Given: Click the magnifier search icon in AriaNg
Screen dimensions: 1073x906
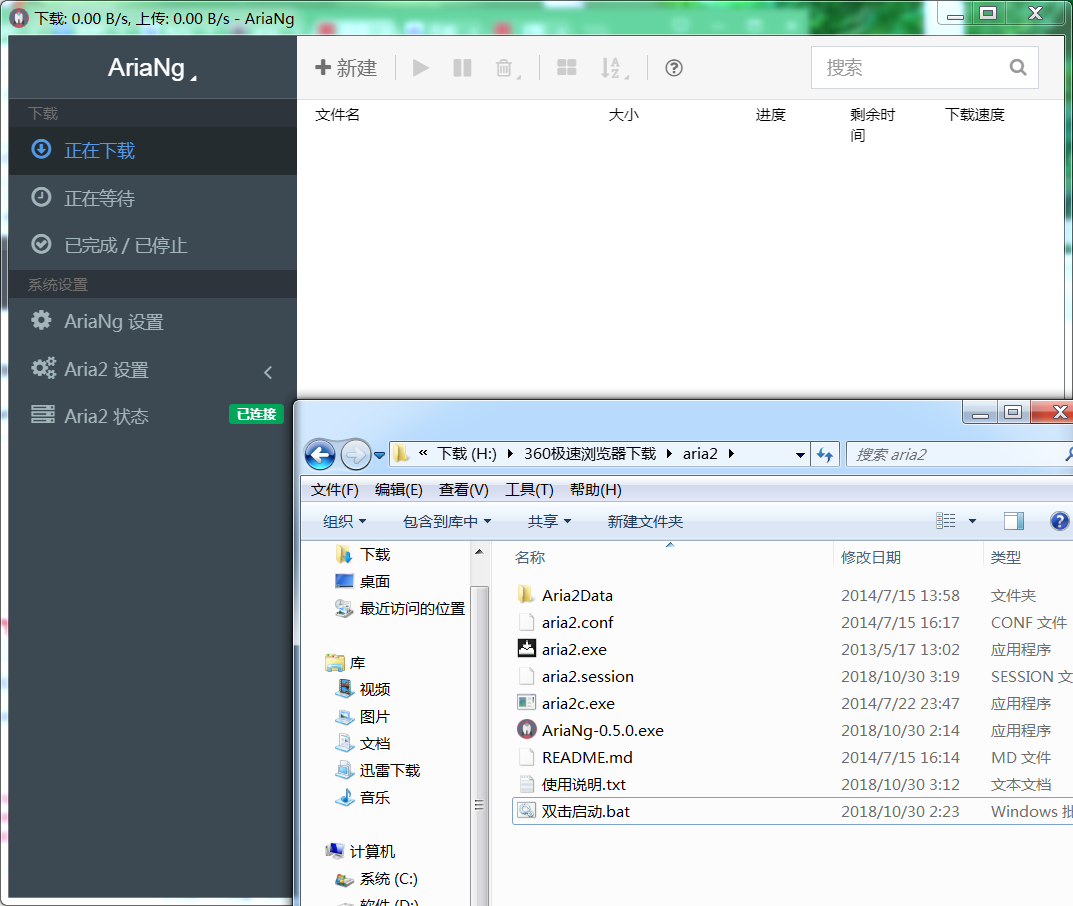Looking at the screenshot, I should tap(1018, 68).
